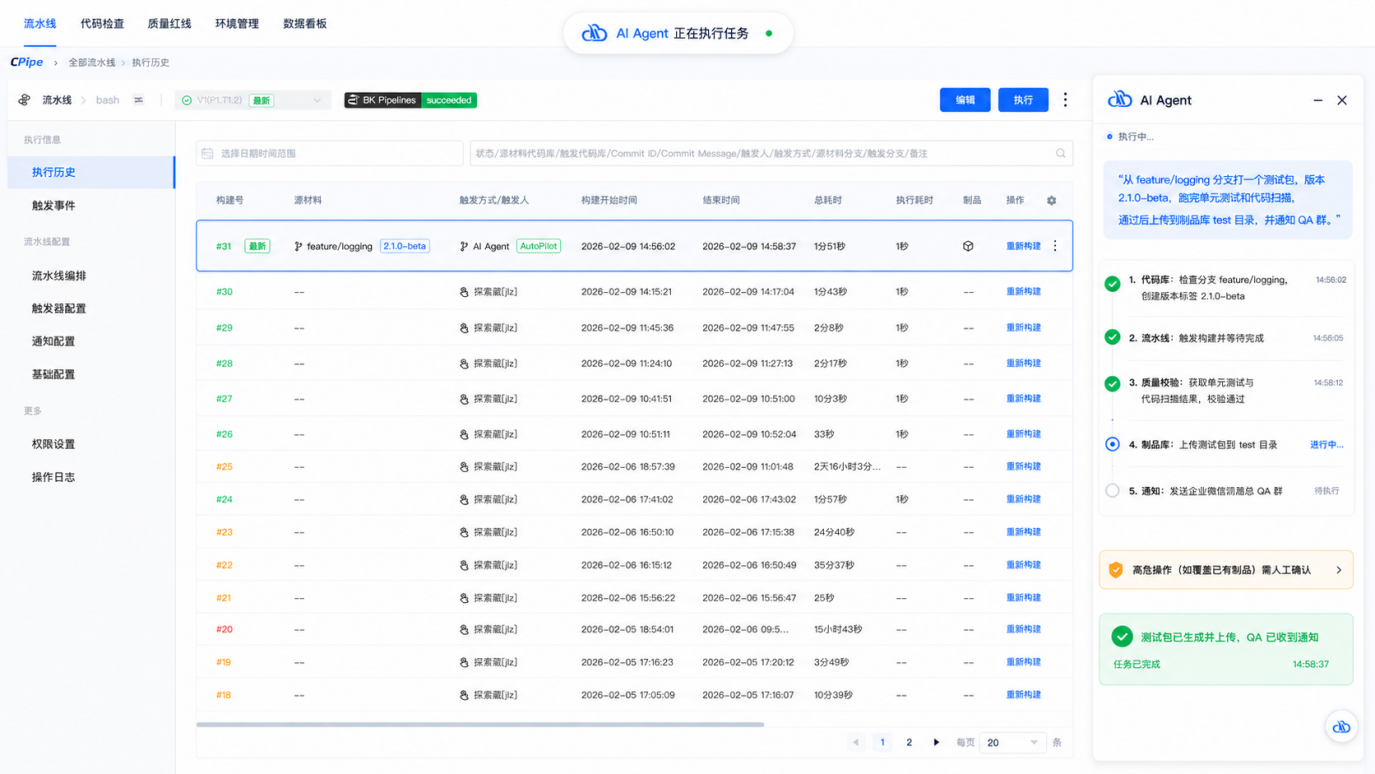Viewport: 1375px width, 774px height.
Task: Click the CPipe logo in breadcrumb
Action: (x=27, y=62)
